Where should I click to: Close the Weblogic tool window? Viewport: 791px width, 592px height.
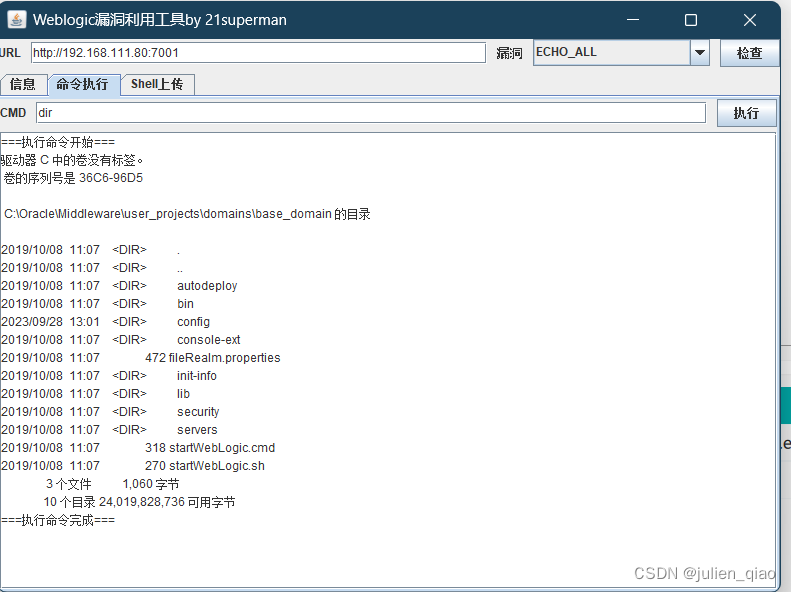[750, 20]
